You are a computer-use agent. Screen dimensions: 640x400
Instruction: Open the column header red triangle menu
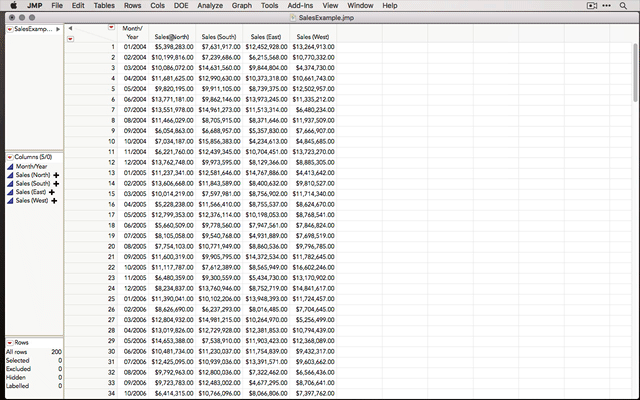[x=111, y=27]
